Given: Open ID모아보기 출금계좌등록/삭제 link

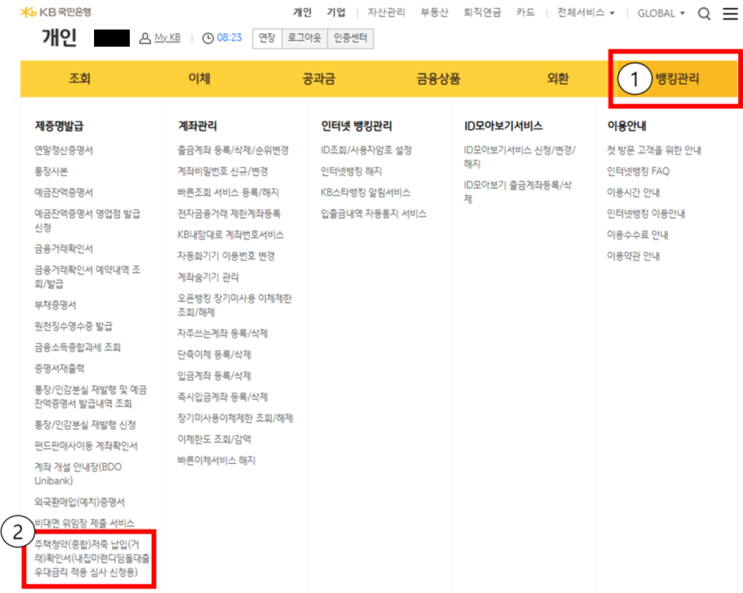Looking at the screenshot, I should click(517, 192).
